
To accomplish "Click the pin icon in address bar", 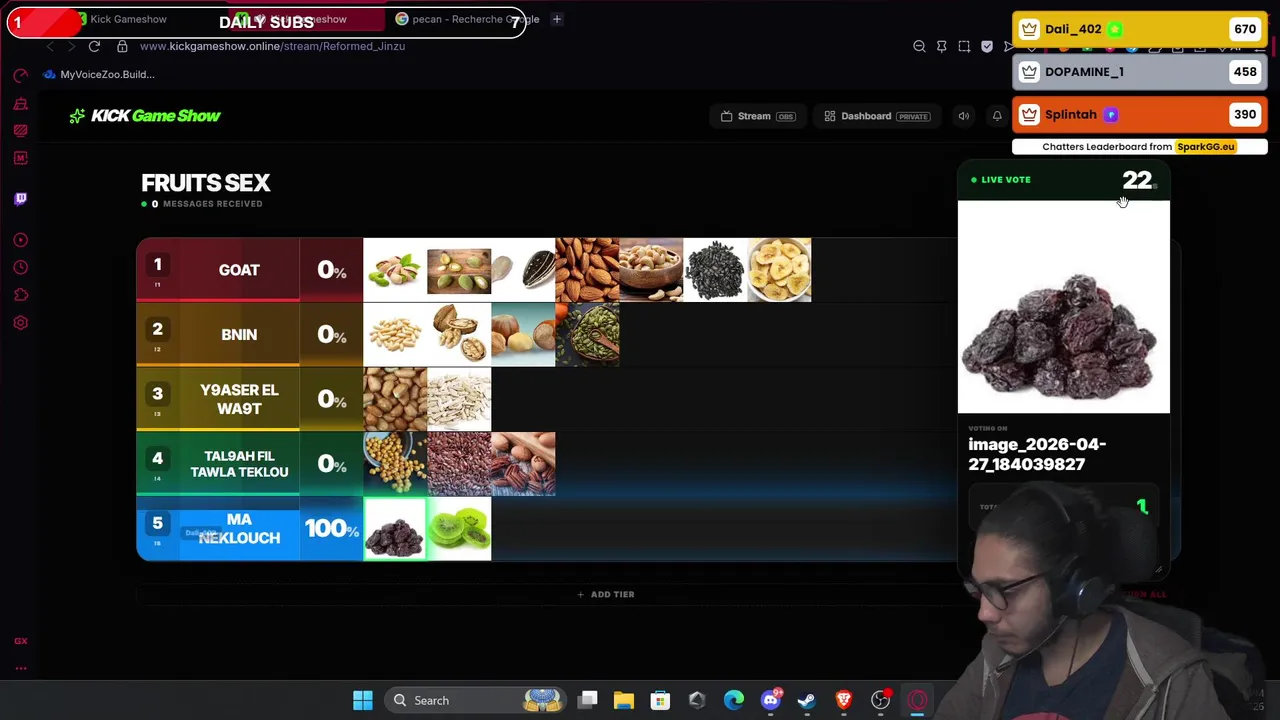I will tap(941, 46).
